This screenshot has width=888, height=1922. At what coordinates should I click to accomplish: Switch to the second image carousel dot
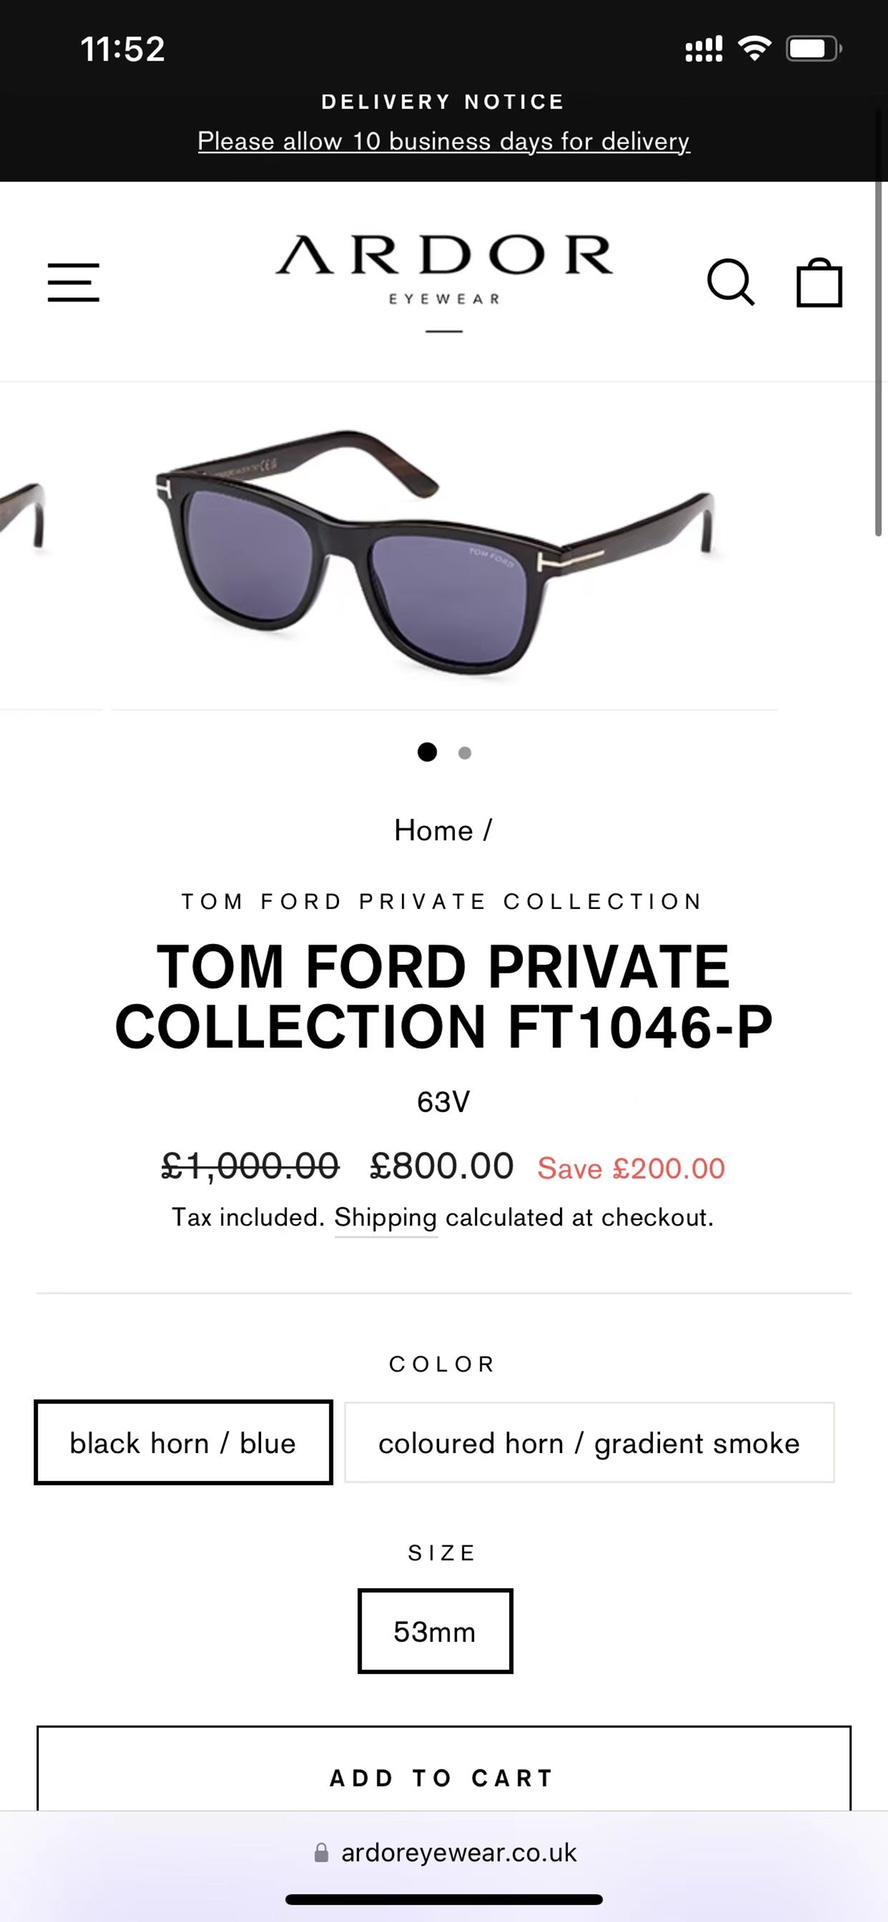(x=465, y=753)
